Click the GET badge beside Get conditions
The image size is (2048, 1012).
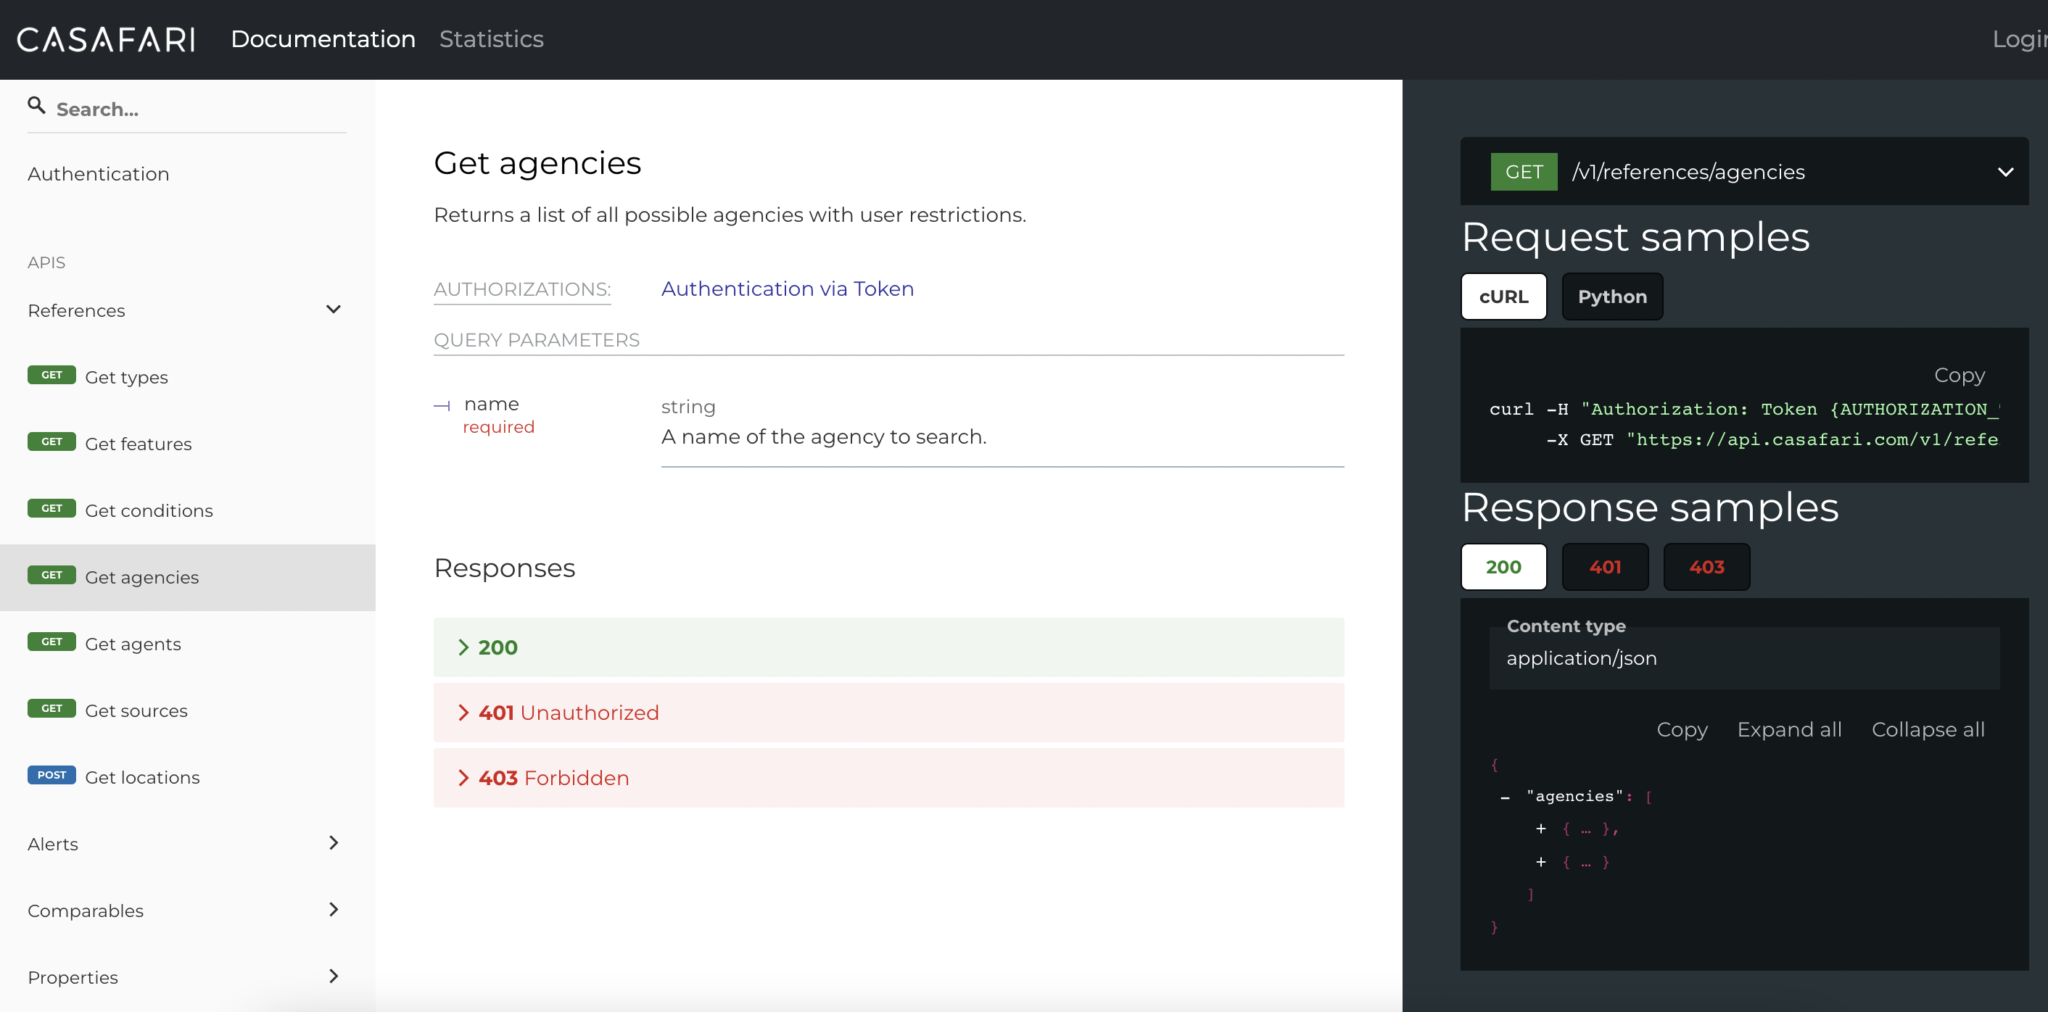click(51, 508)
